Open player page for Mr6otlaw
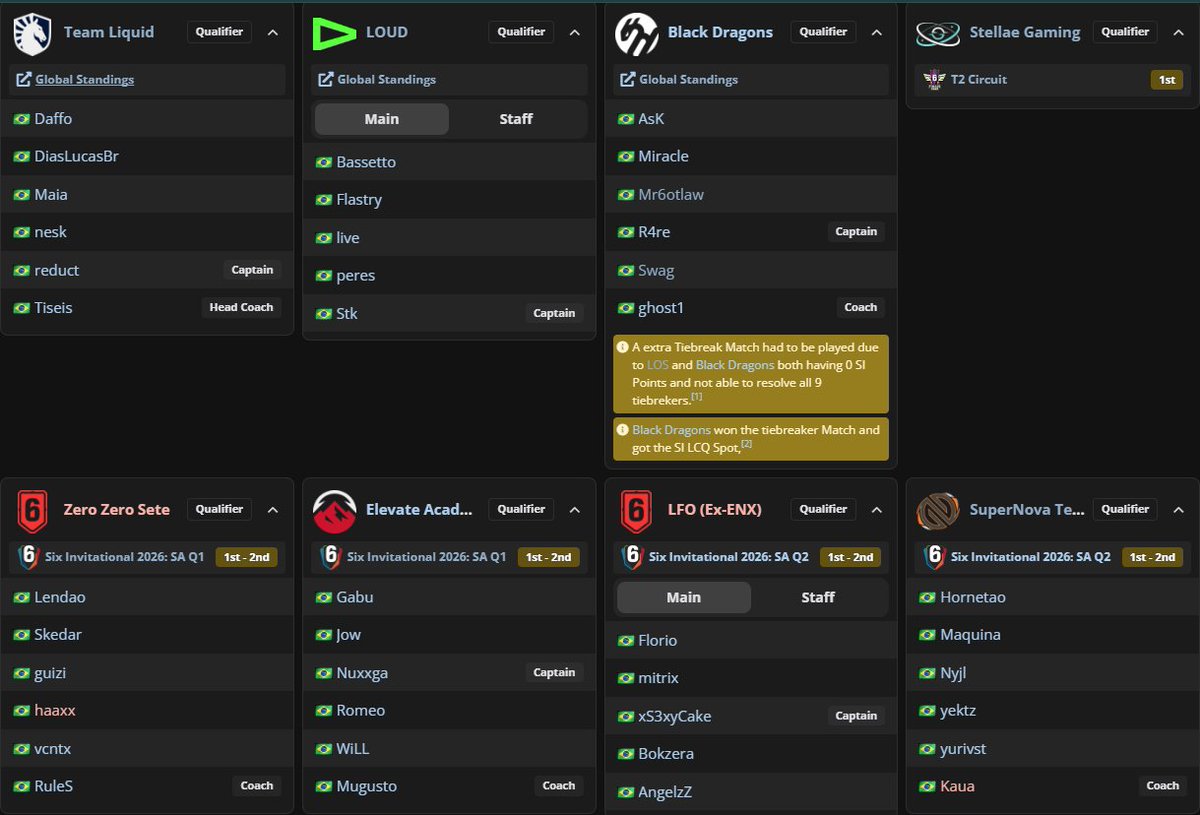 click(x=671, y=195)
